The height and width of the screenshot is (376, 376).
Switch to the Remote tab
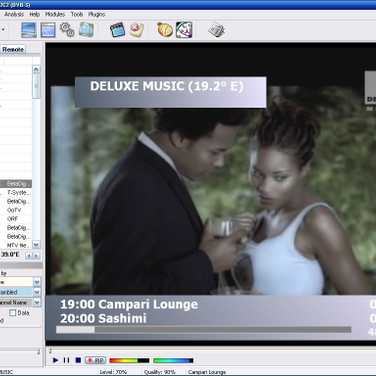(13, 49)
